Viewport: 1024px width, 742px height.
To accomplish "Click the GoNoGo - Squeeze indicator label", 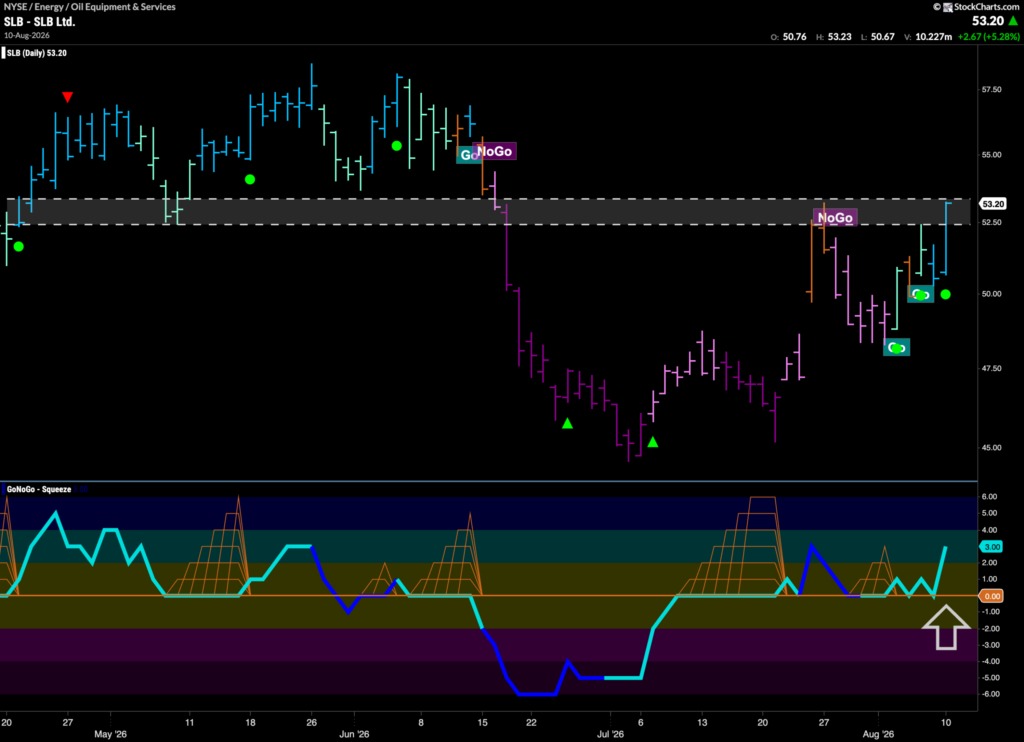I will (x=39, y=489).
